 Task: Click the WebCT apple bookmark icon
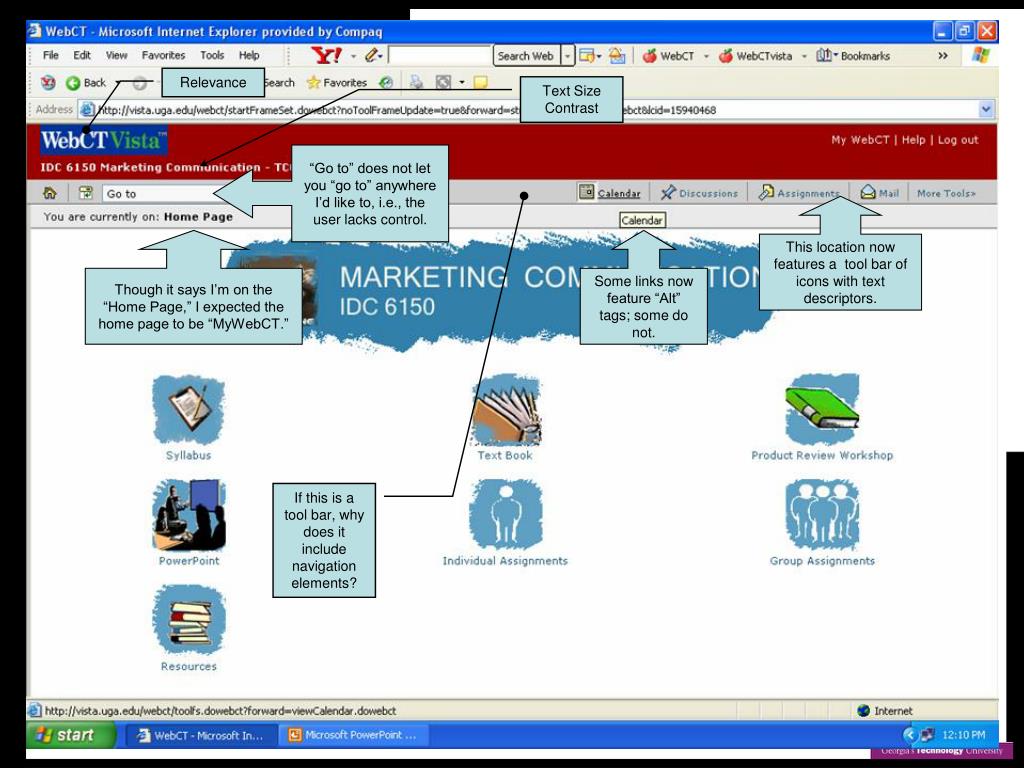click(x=649, y=56)
